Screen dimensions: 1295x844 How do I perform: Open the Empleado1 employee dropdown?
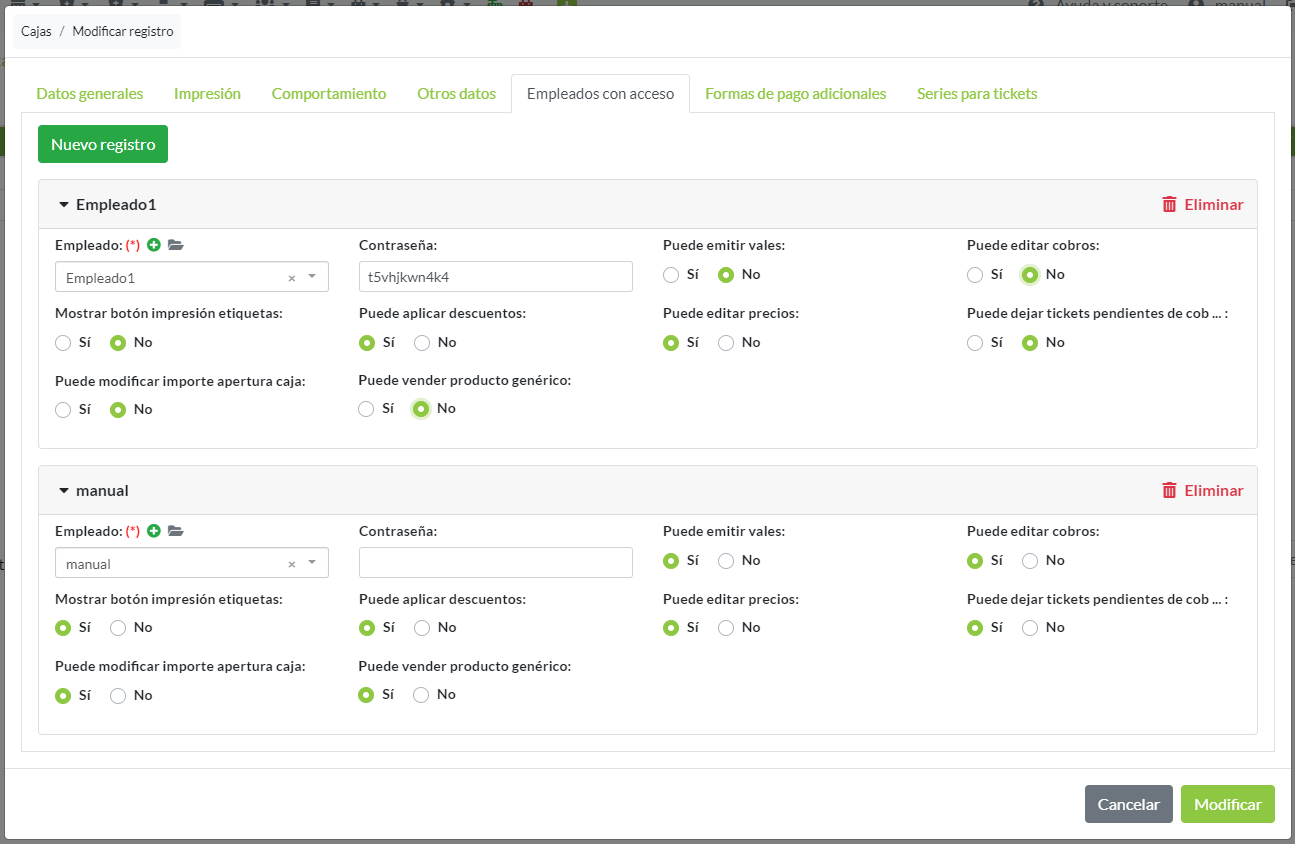coord(312,277)
